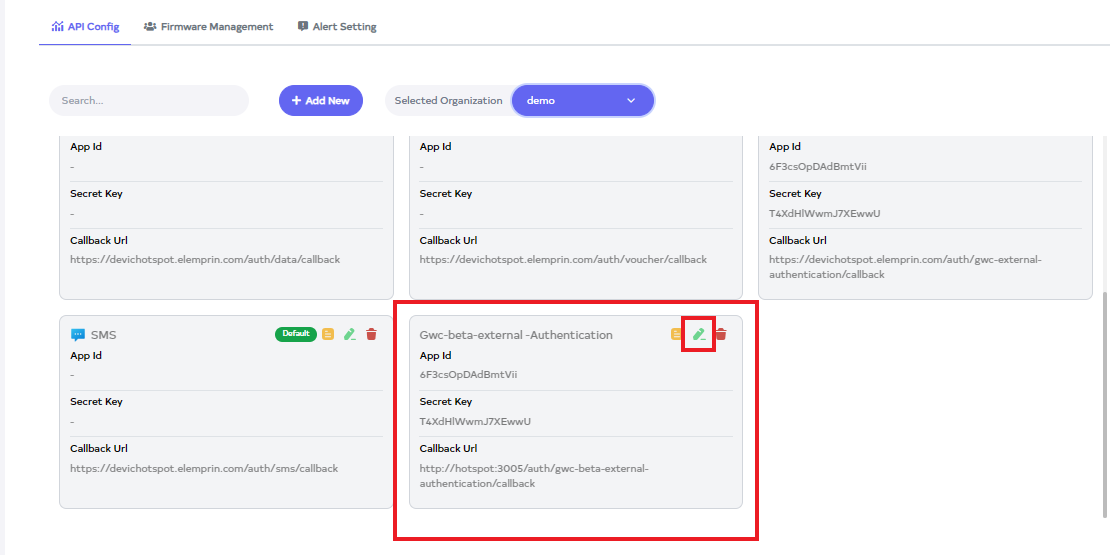Screen dimensions: 1110x555
Task: Click the SMS callback URL text
Action: (204, 468)
